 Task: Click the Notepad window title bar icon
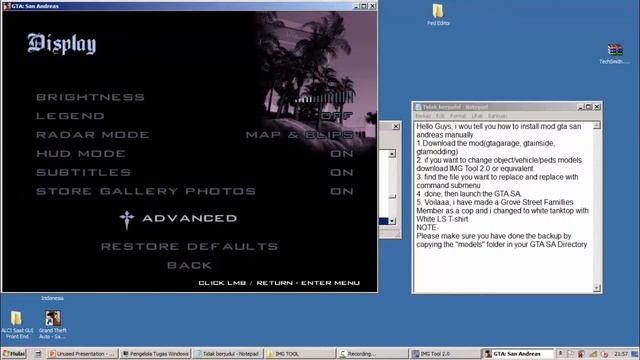point(418,107)
